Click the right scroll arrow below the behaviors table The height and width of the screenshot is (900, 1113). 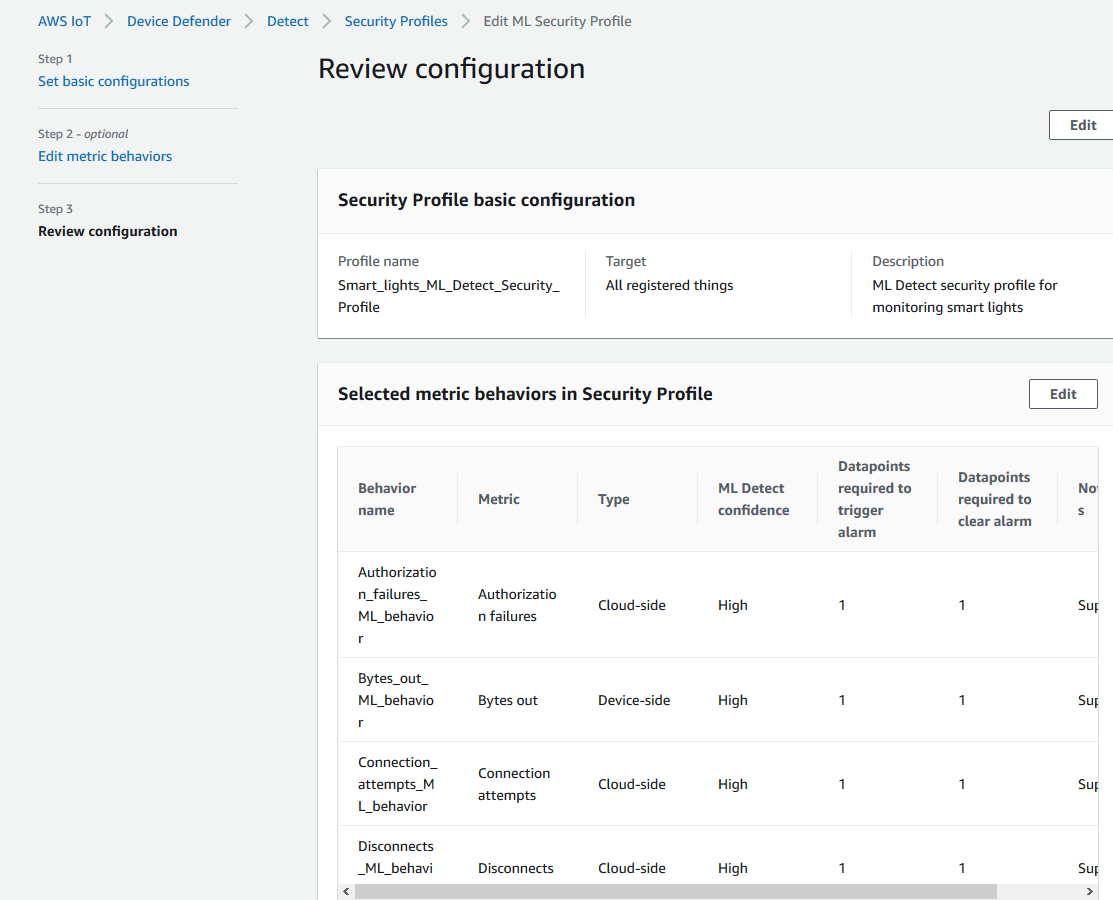[1089, 890]
